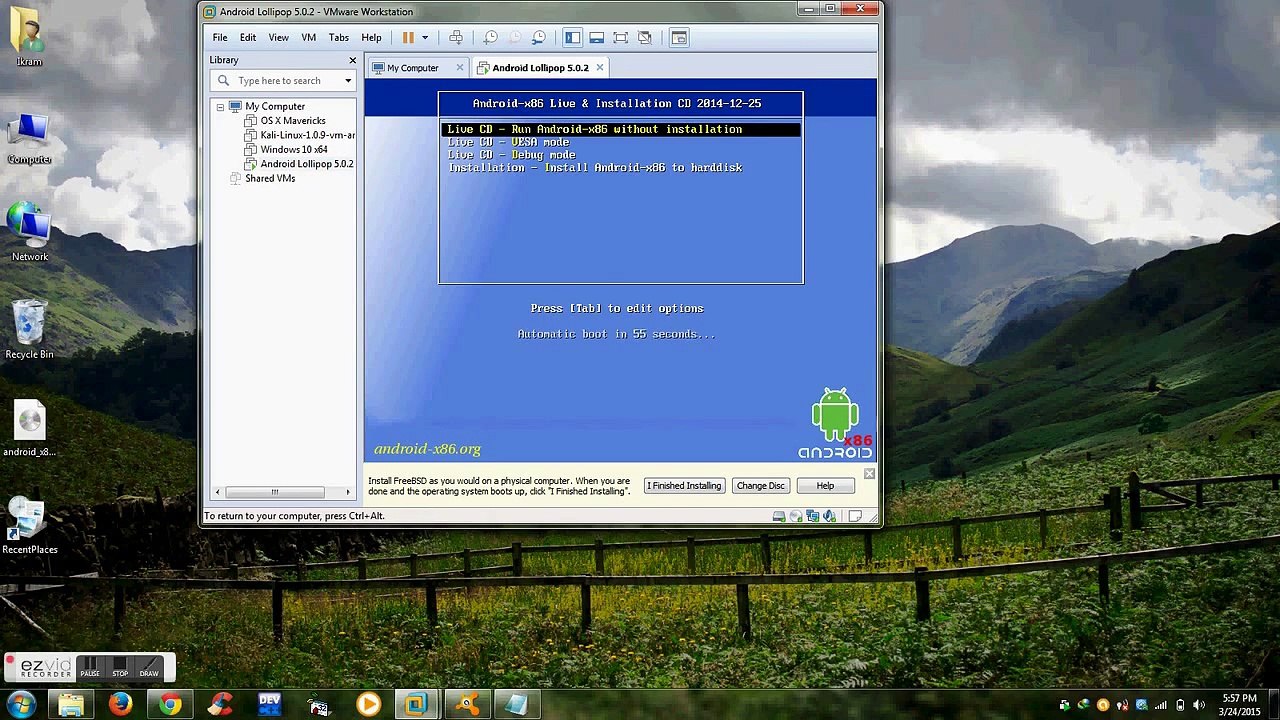Pause the ezvid recording
Image resolution: width=1280 pixels, height=720 pixels.
(90, 667)
